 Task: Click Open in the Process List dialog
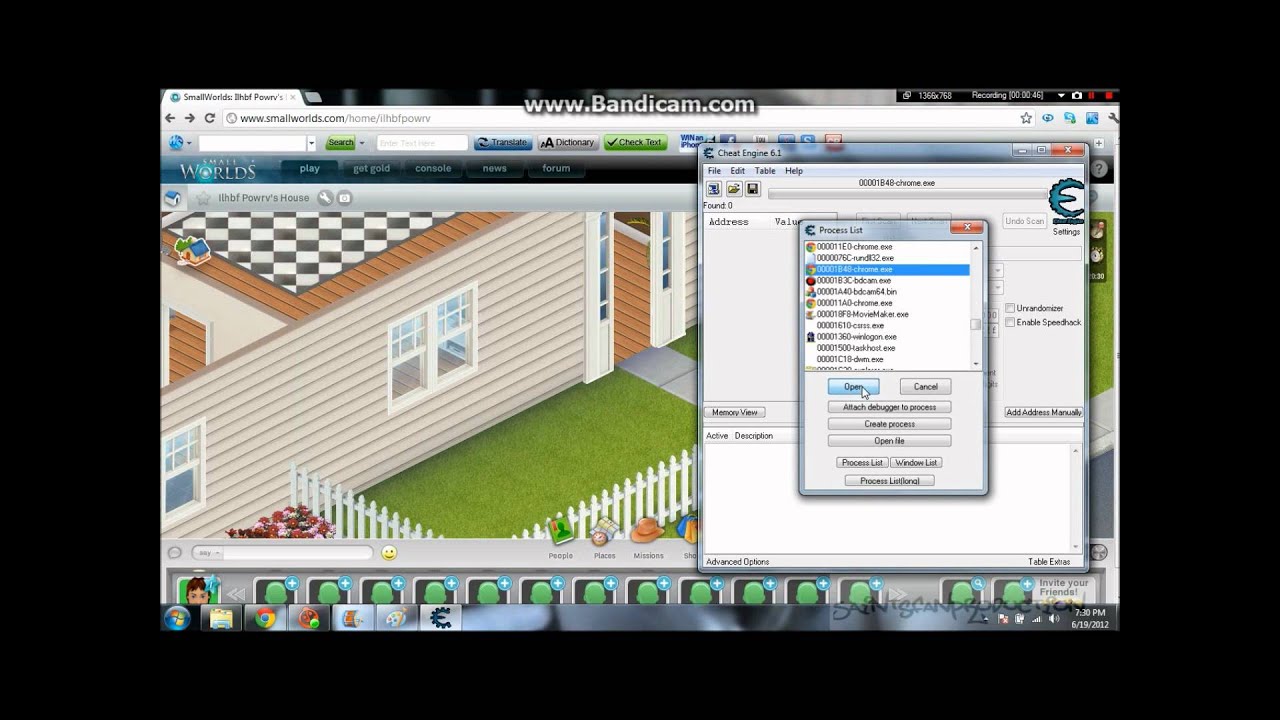853,387
